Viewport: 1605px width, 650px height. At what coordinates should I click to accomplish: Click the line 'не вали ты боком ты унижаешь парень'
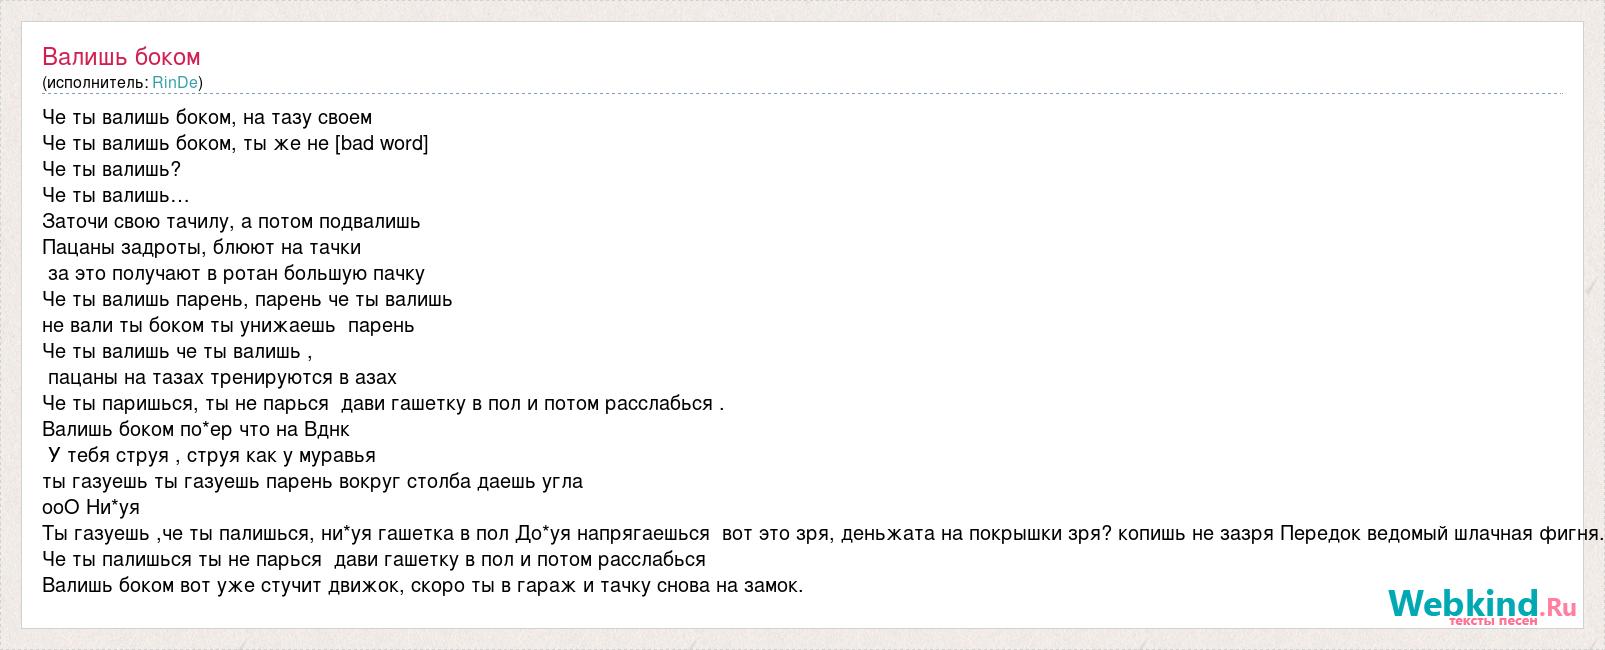pos(228,325)
